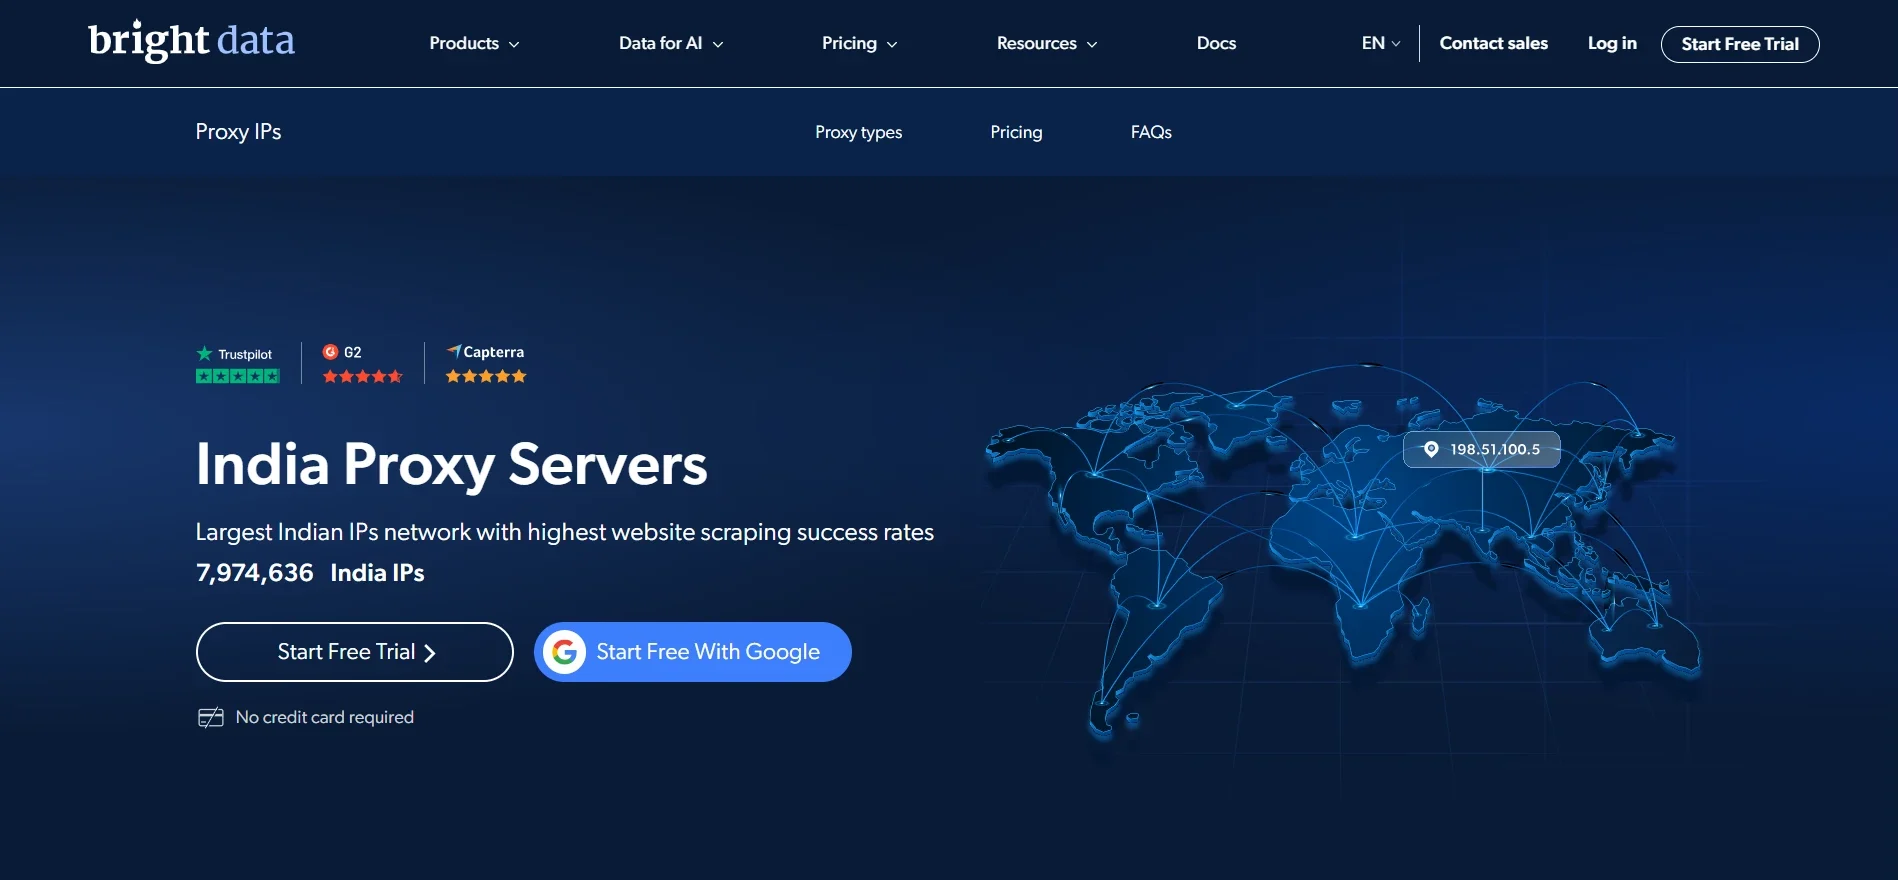Expand the Pricing dropdown in top navigation
Viewport: 1898px width, 880px height.
pyautogui.click(x=859, y=43)
